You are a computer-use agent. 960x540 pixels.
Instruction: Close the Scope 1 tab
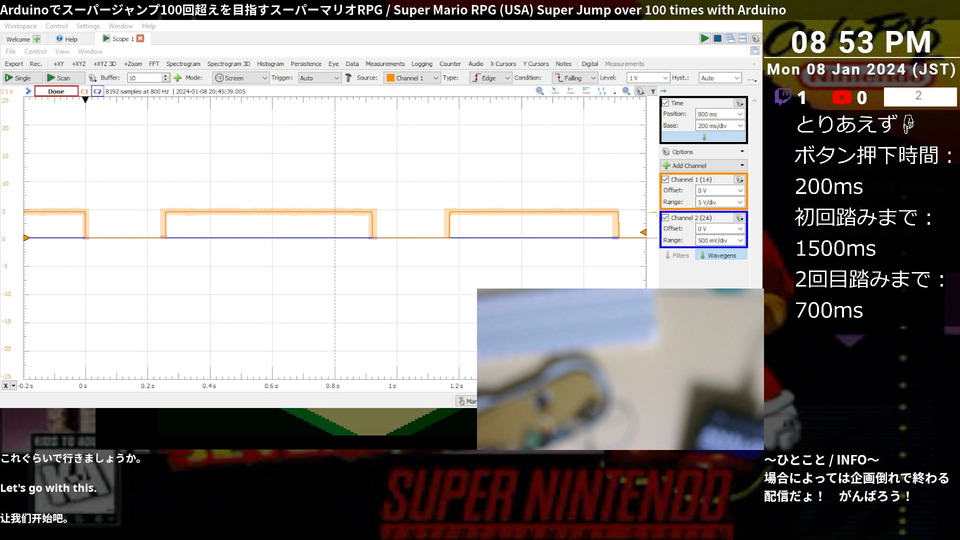140,39
